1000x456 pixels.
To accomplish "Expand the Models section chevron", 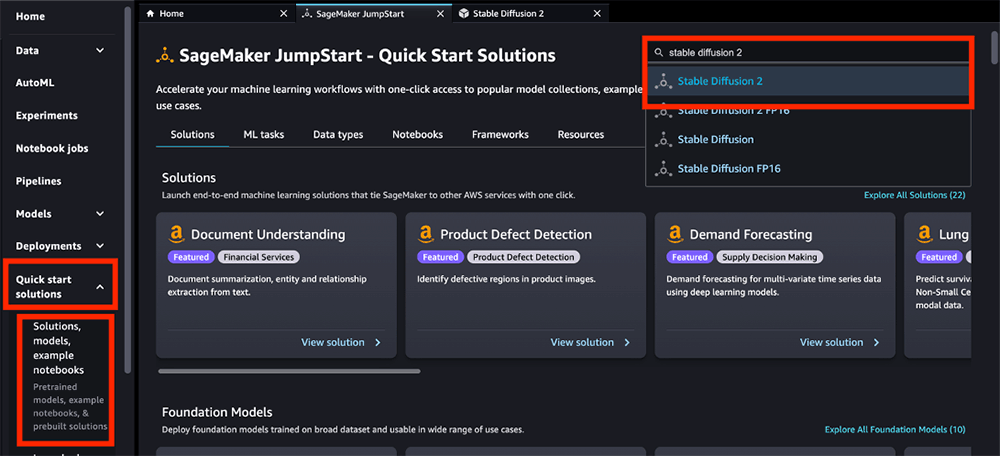I will click(99, 214).
